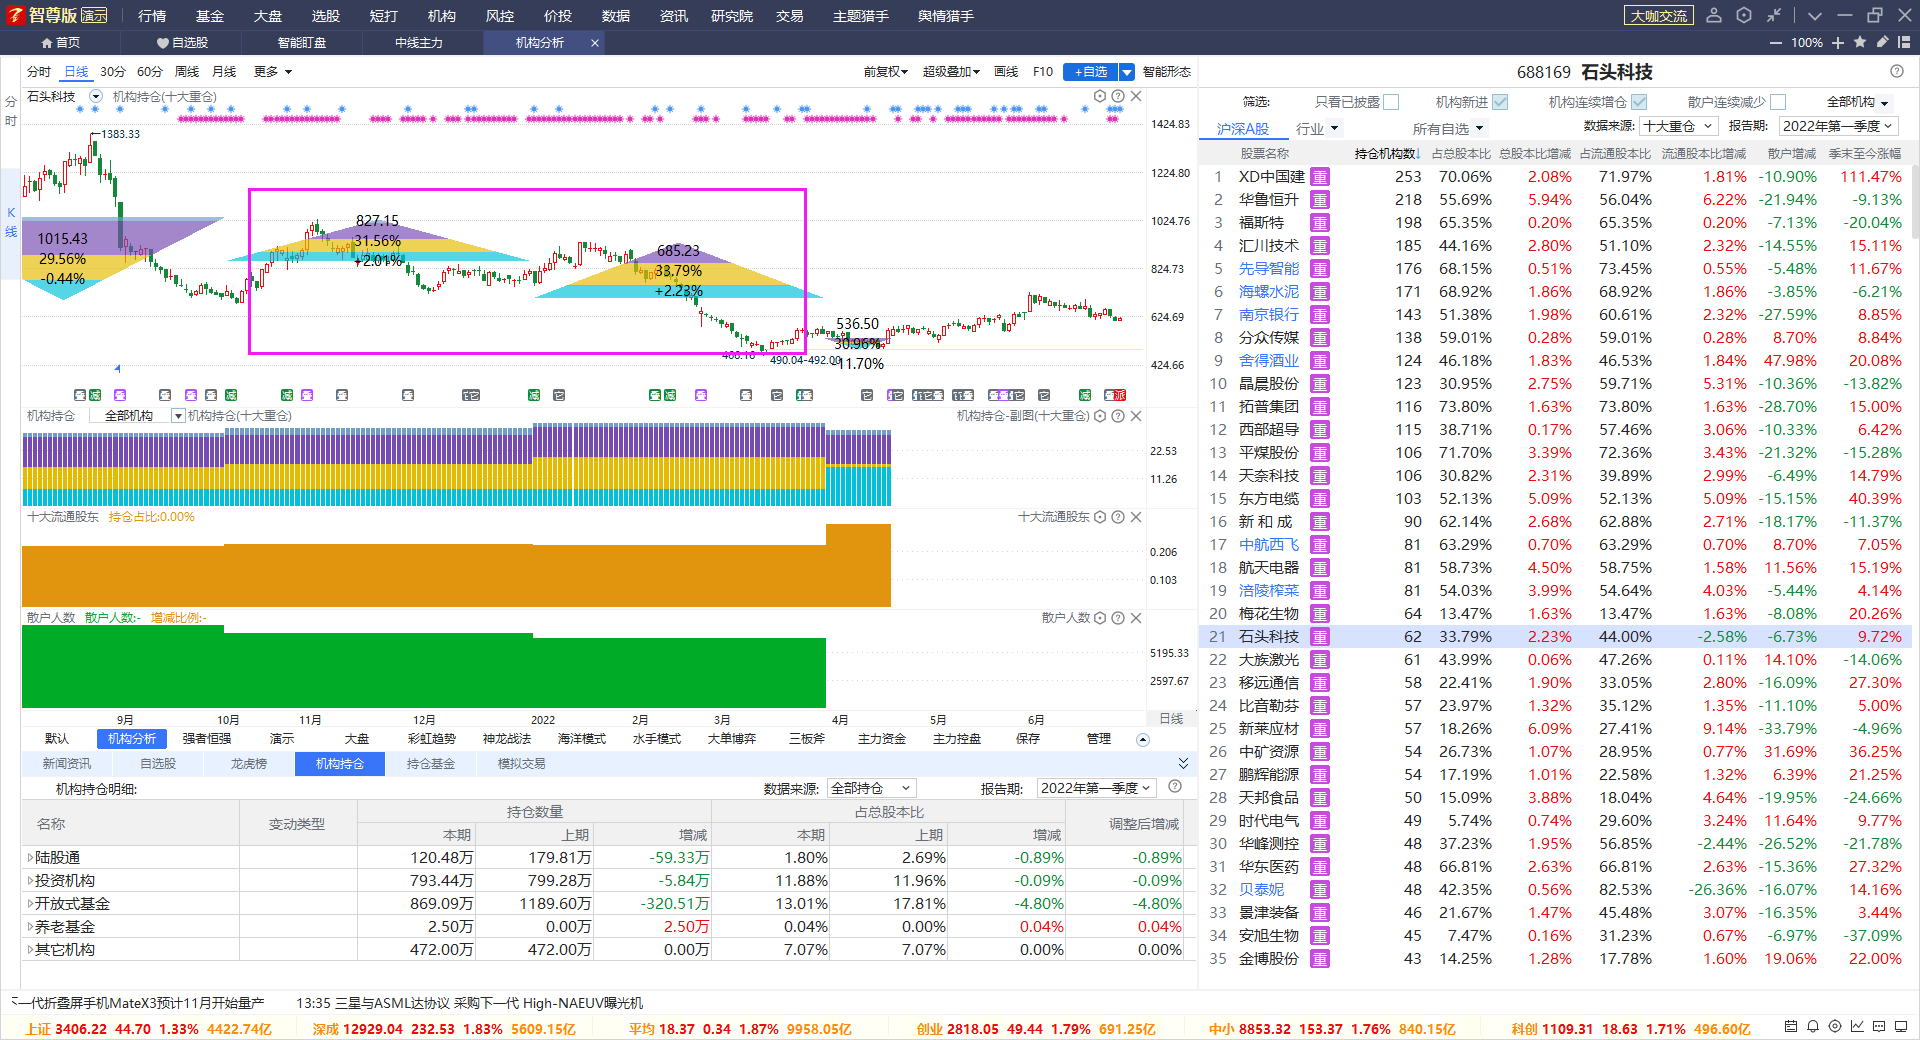Select 龙虎榜 tab in bottom panel
This screenshot has width=1920, height=1040.
point(249,763)
